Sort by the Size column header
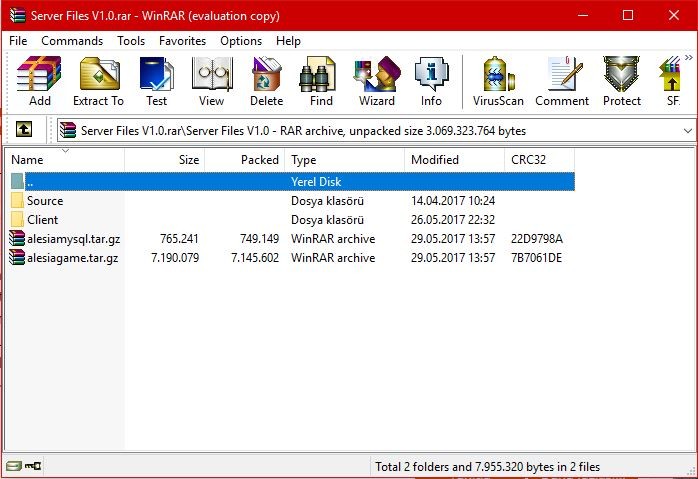 point(165,160)
